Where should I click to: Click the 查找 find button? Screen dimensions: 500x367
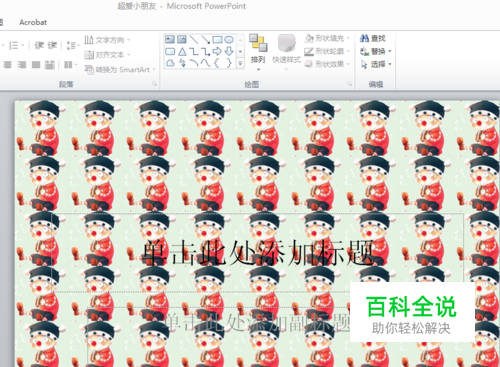point(373,38)
